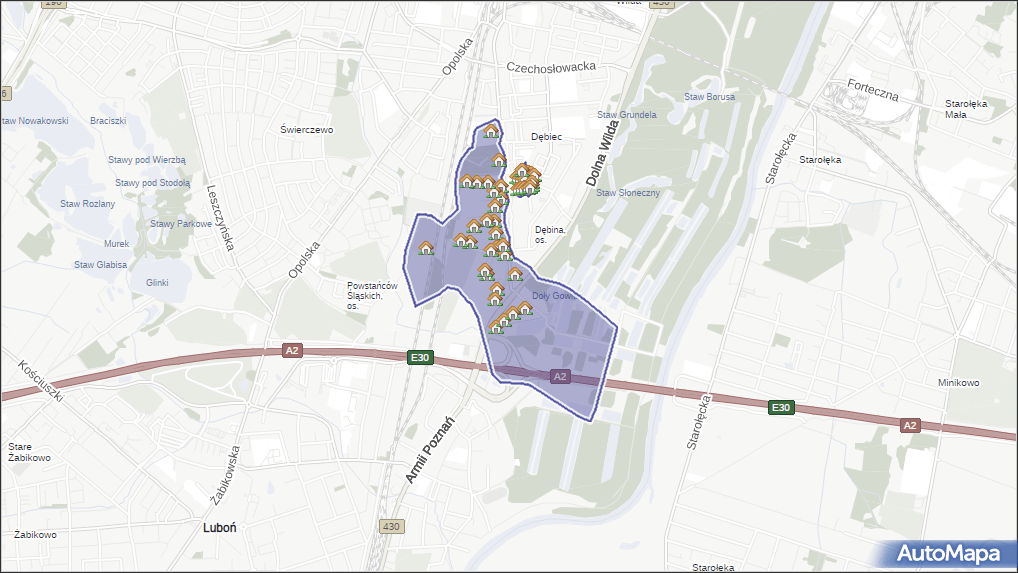Click the Glinki pond label
Screen dimensions: 1018x573
[x=157, y=283]
